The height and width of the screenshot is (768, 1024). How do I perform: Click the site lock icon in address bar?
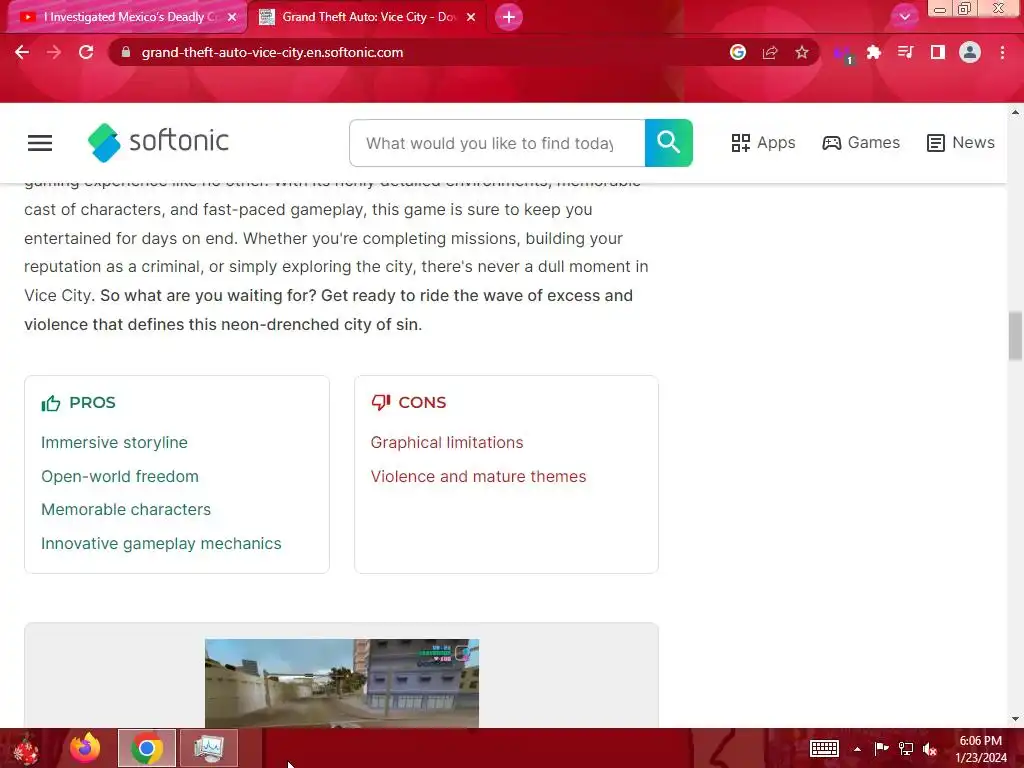pos(126,52)
